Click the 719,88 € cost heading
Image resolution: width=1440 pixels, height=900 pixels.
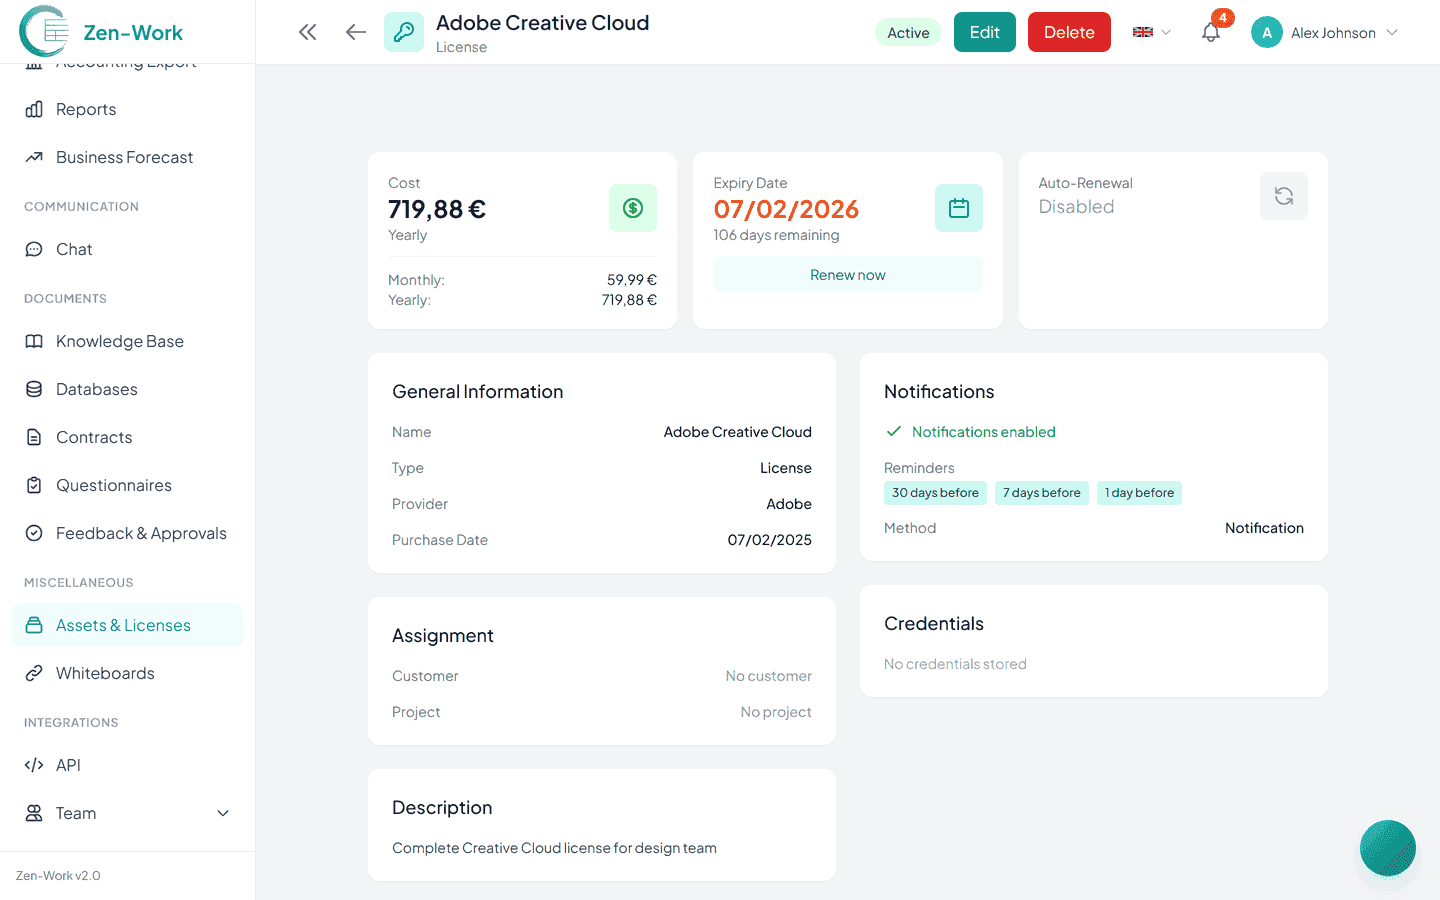[x=437, y=209]
